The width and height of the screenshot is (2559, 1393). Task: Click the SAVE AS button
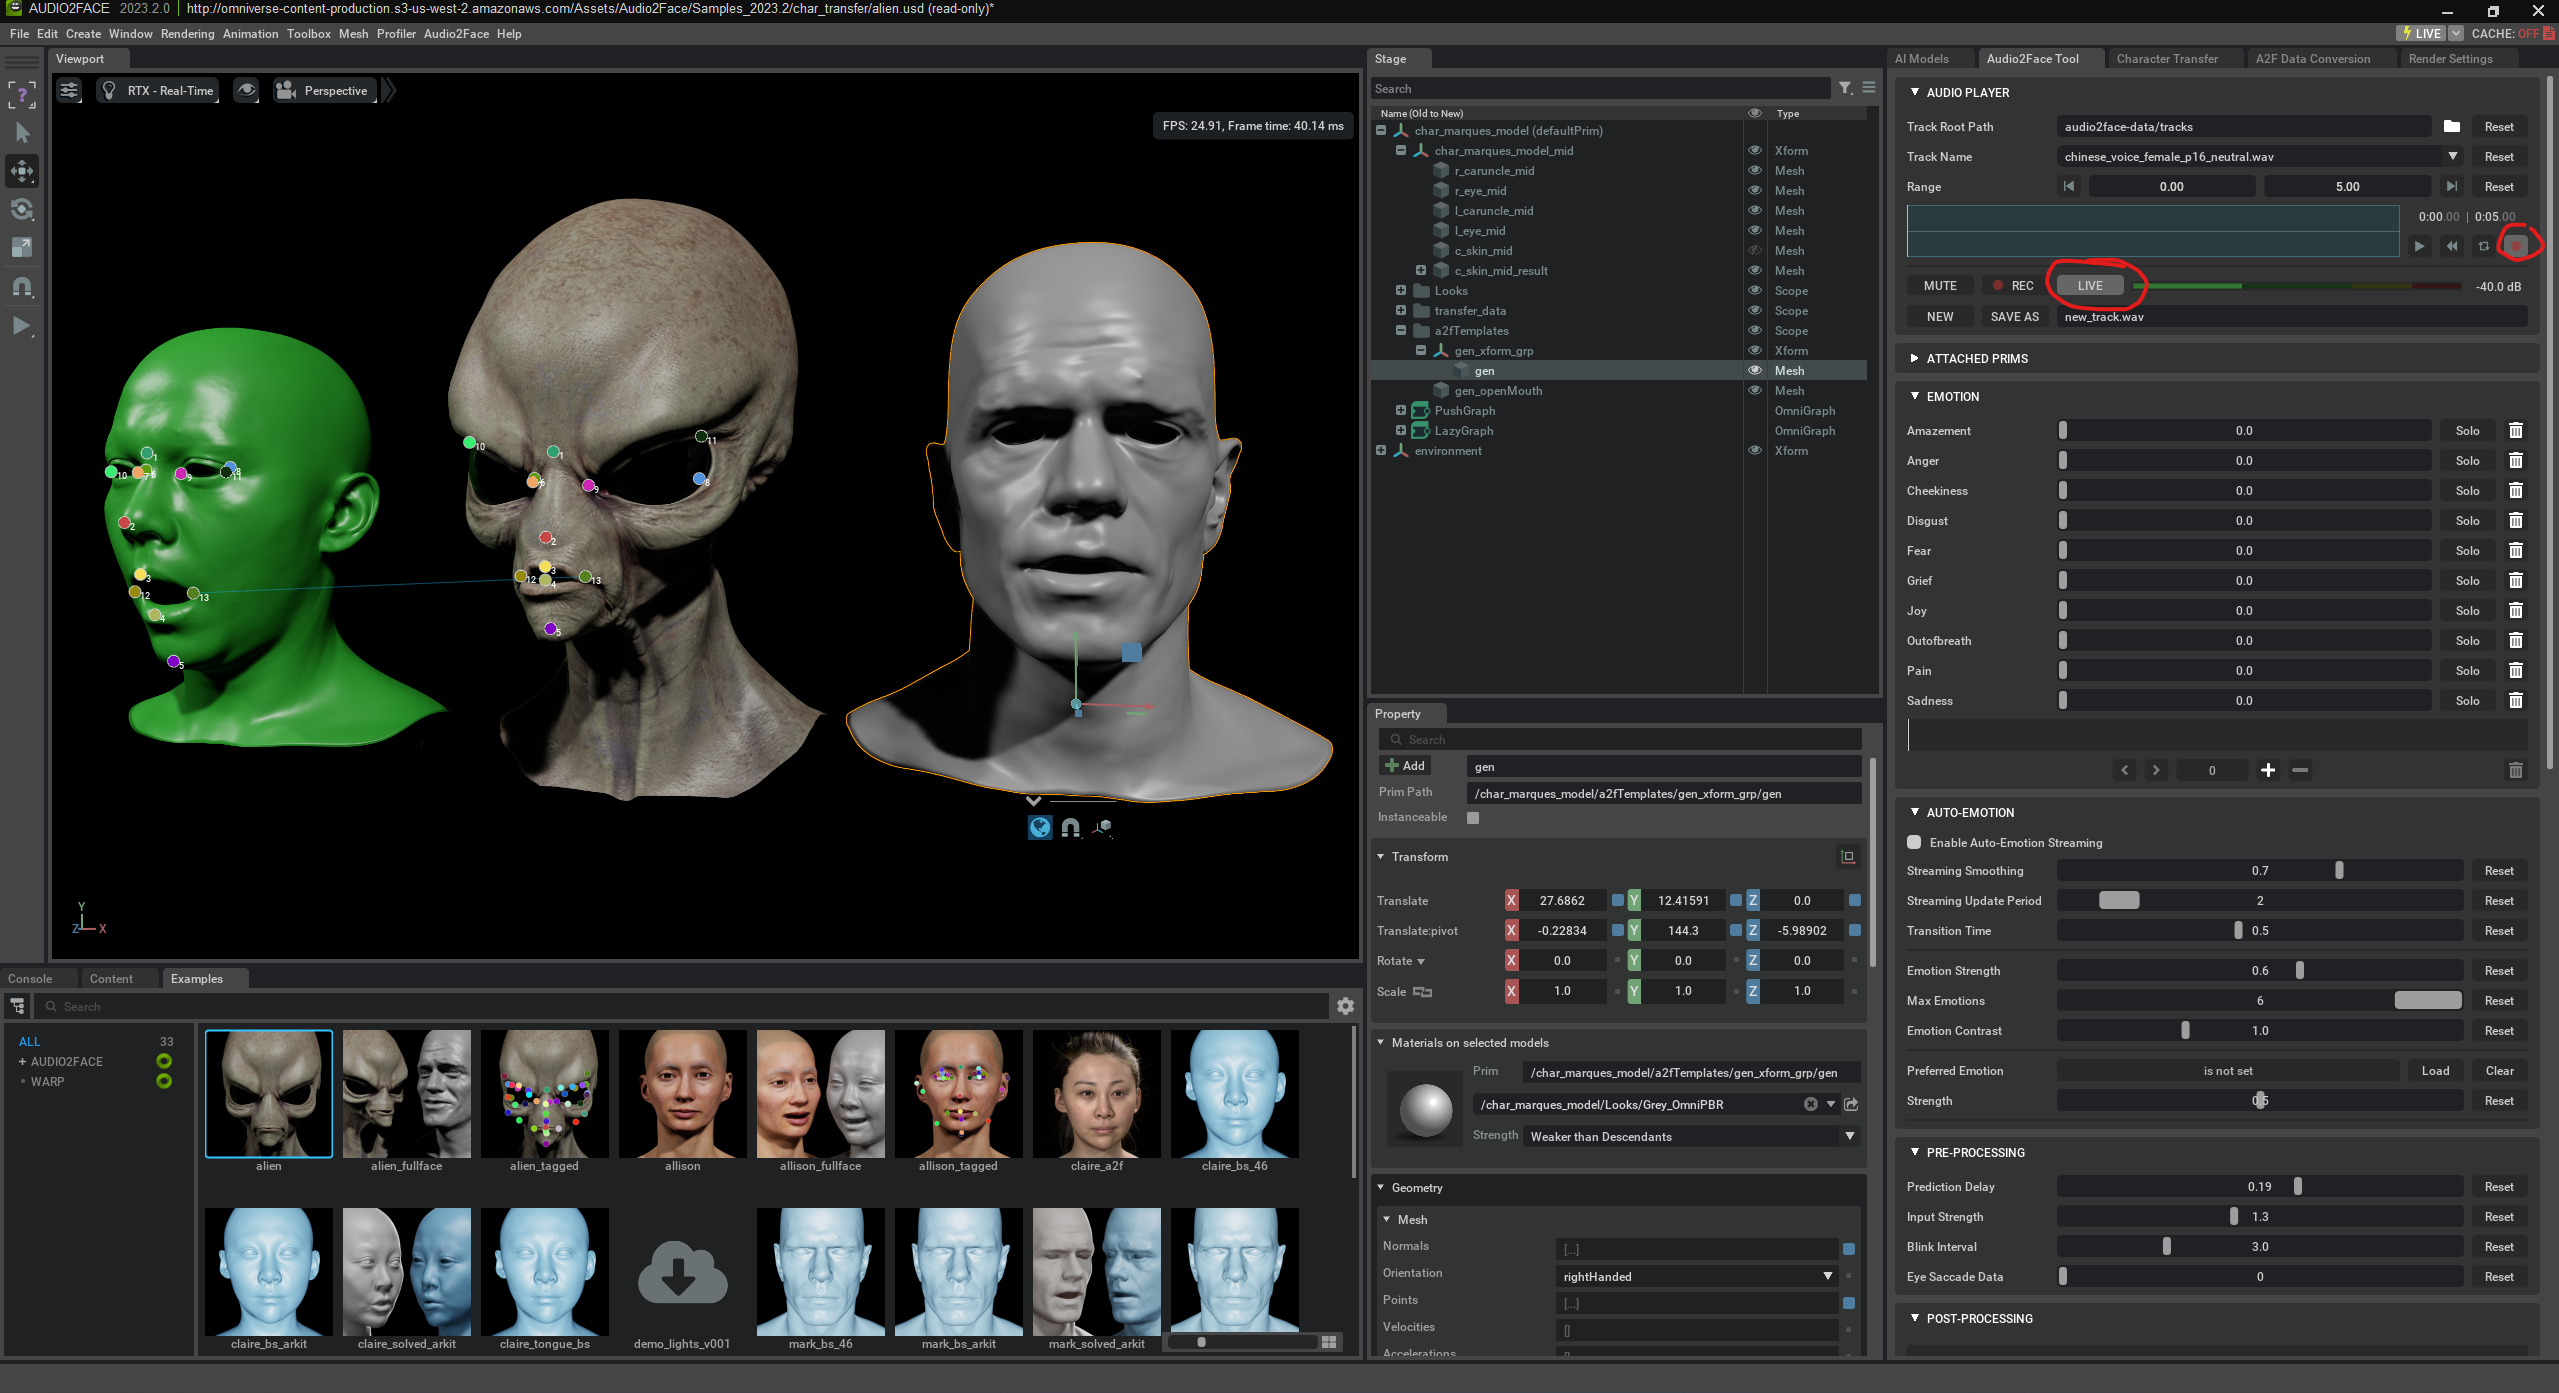[2014, 317]
